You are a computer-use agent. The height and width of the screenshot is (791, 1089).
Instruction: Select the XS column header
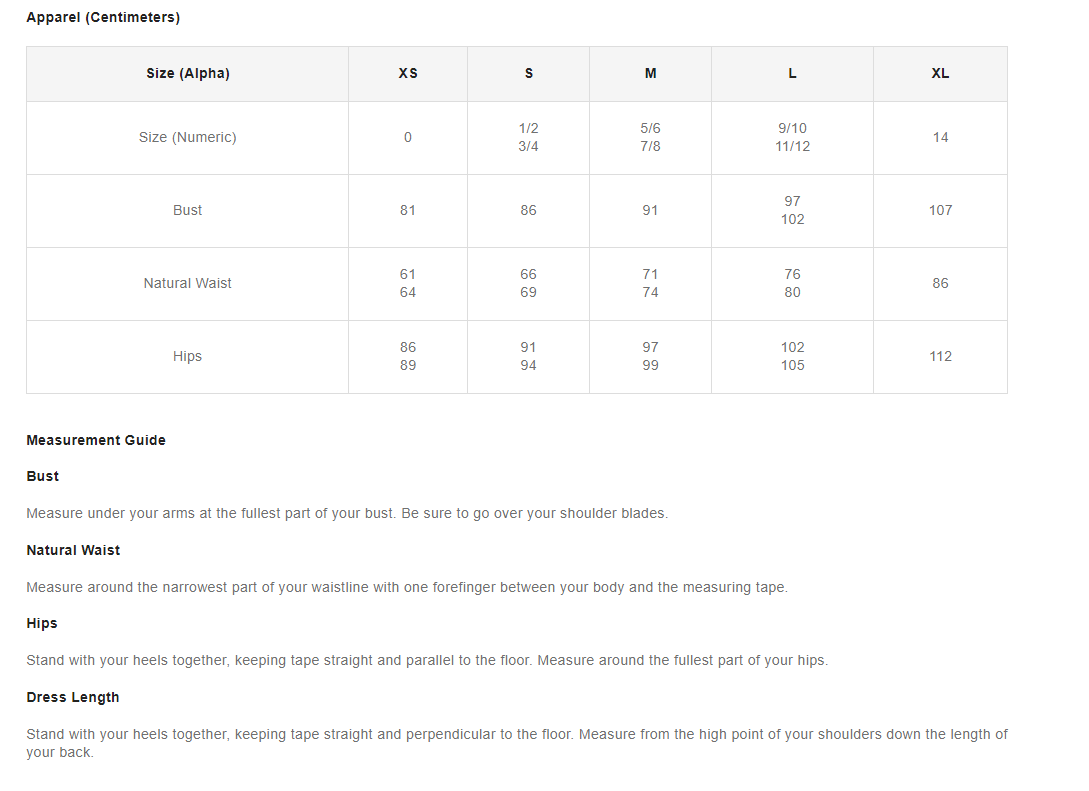[408, 74]
